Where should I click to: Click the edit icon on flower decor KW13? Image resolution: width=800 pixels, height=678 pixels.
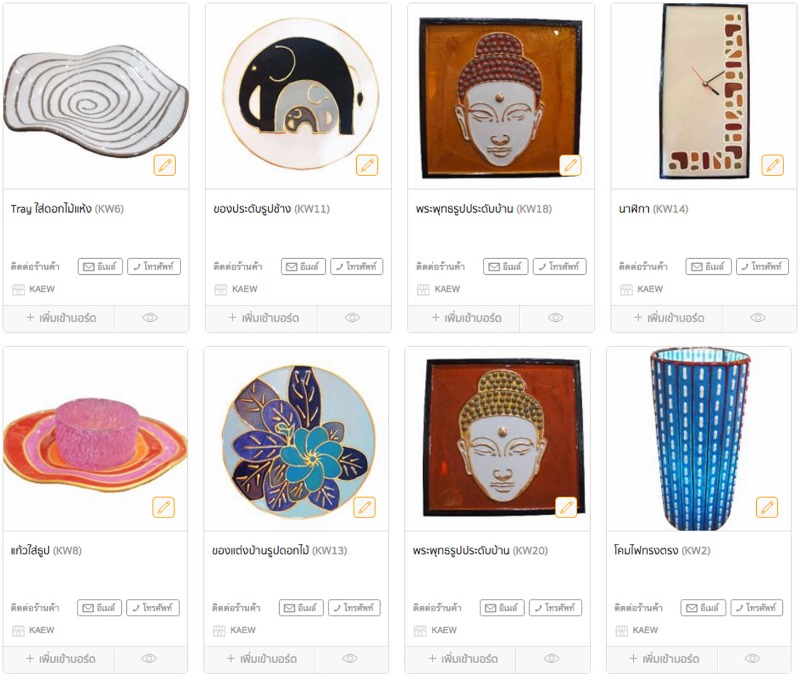pyautogui.click(x=364, y=507)
